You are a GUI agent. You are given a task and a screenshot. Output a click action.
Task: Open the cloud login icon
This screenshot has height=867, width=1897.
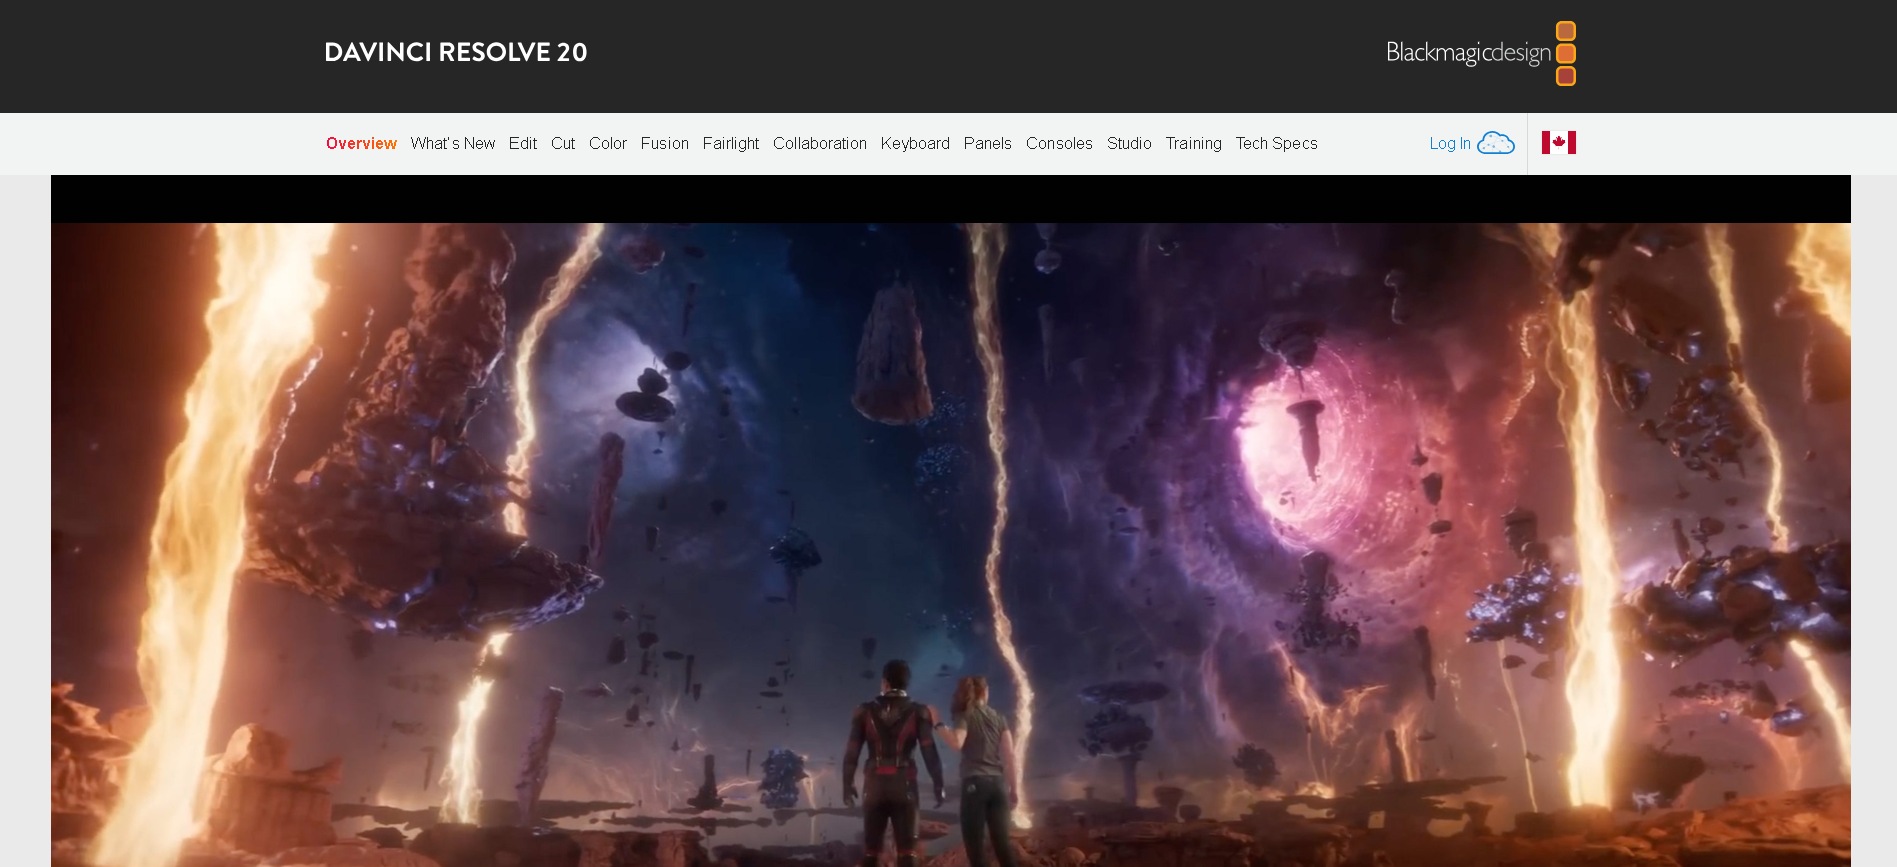(x=1496, y=143)
